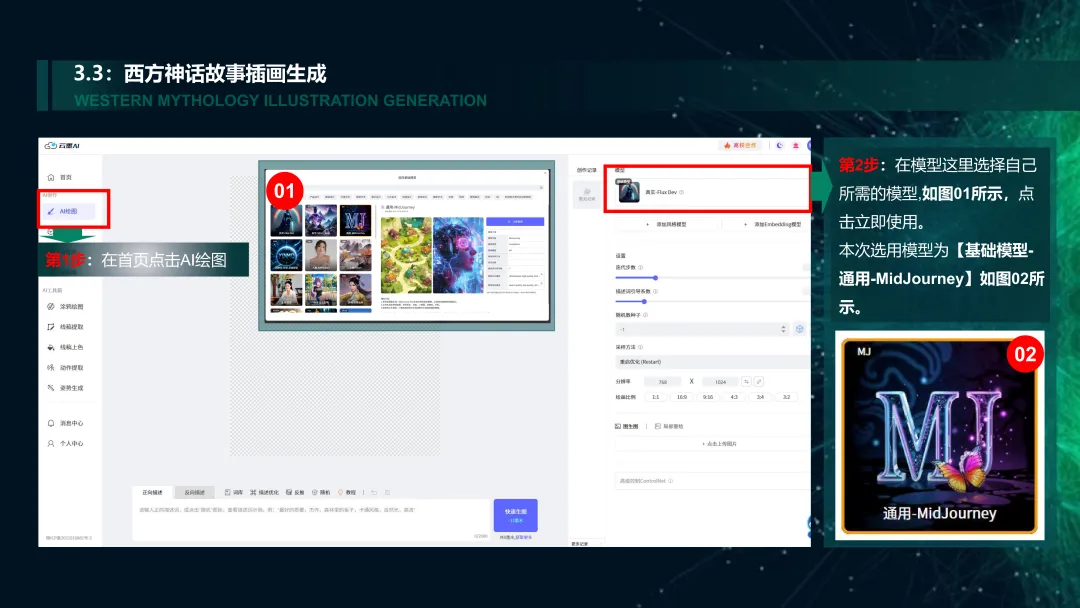Image resolution: width=1080 pixels, height=608 pixels.
Task: Open the 姿势生成 pose generation tool
Action: (65, 388)
